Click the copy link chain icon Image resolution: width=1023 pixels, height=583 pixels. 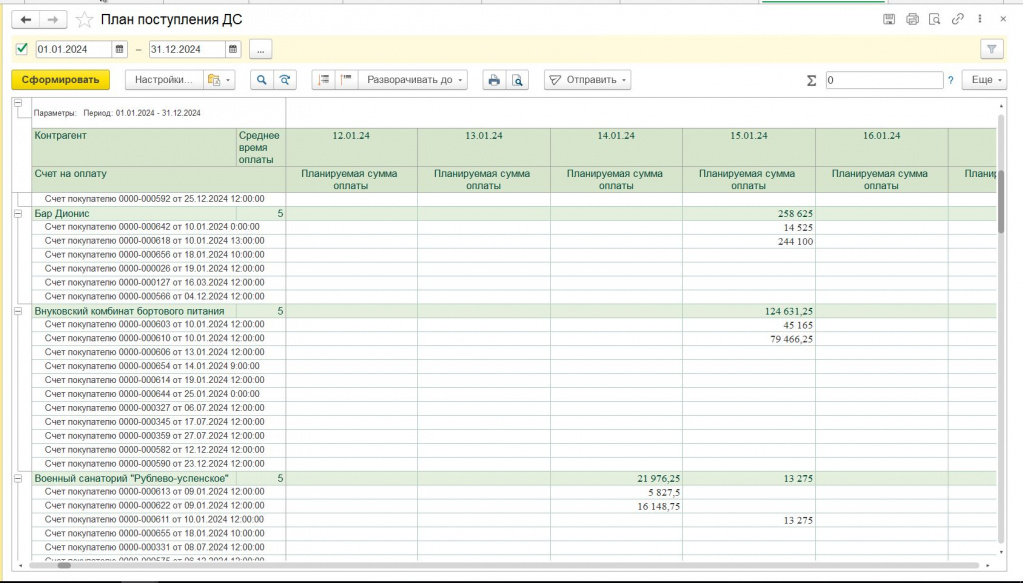[x=958, y=19]
